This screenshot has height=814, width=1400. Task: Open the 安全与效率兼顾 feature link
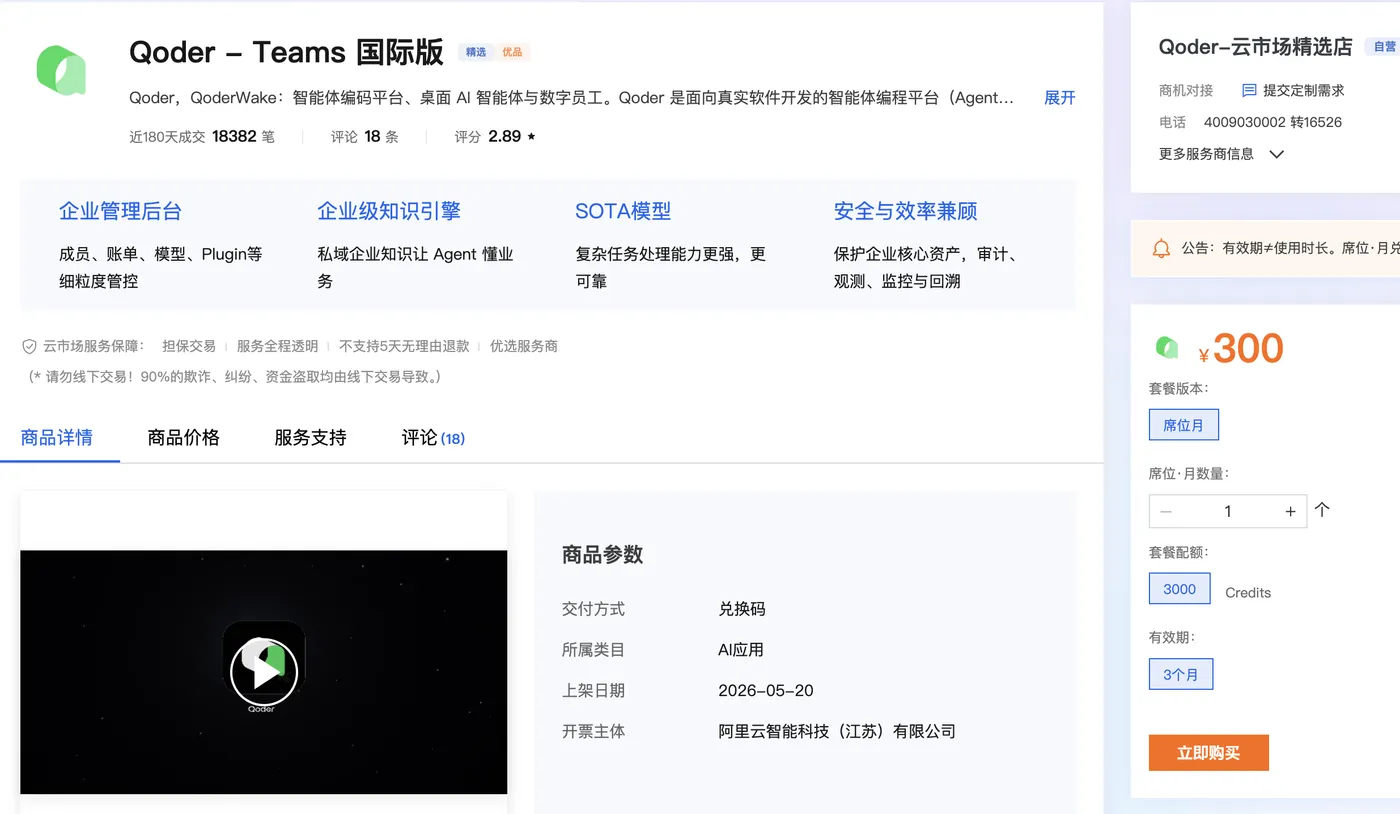(906, 211)
